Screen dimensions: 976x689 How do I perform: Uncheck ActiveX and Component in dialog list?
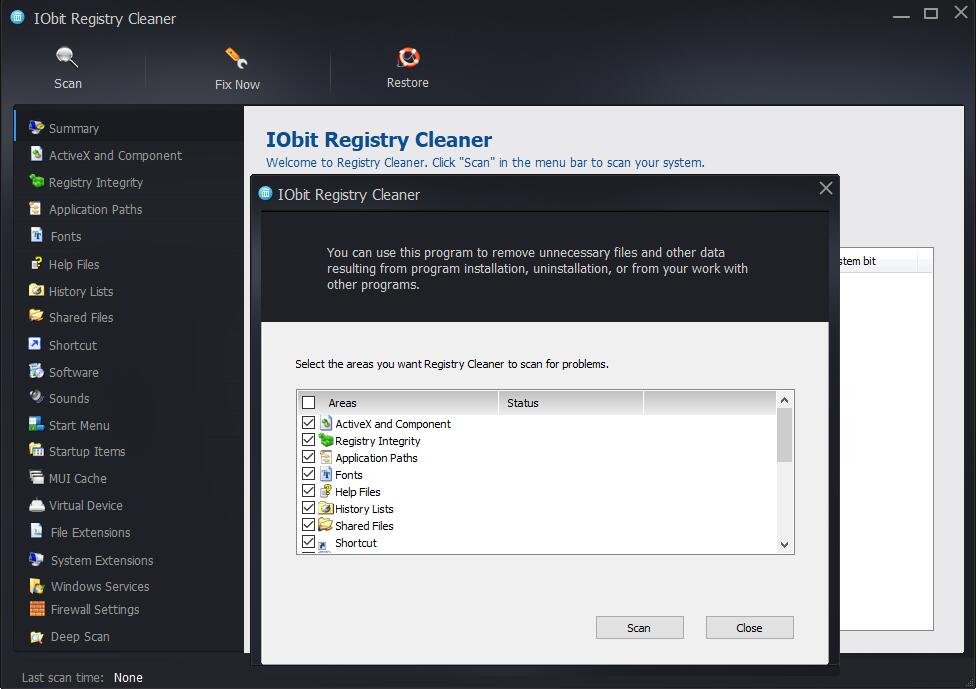(x=308, y=423)
